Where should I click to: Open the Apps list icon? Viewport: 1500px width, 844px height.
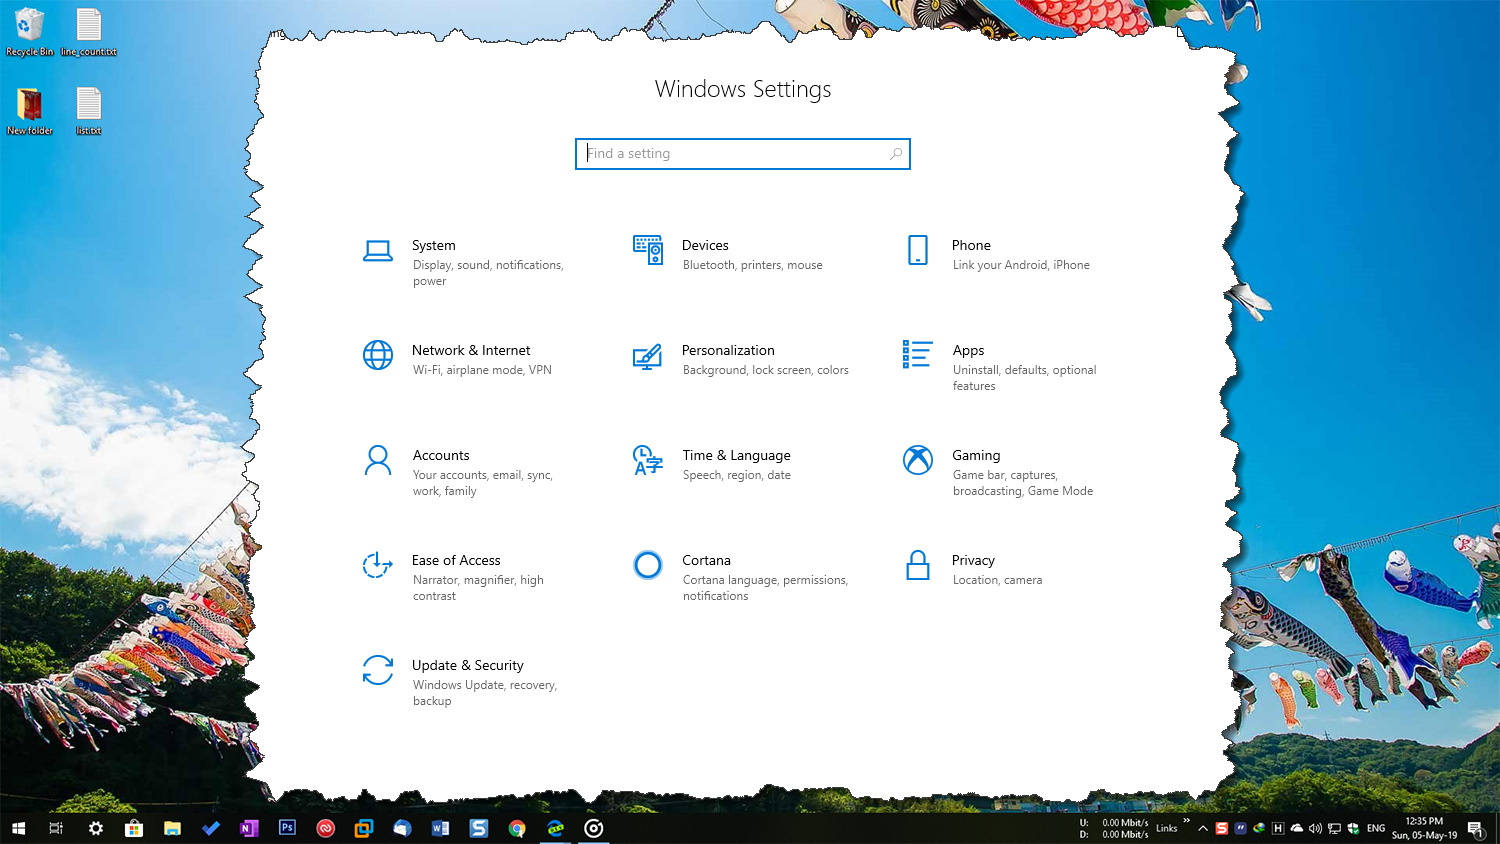point(917,354)
